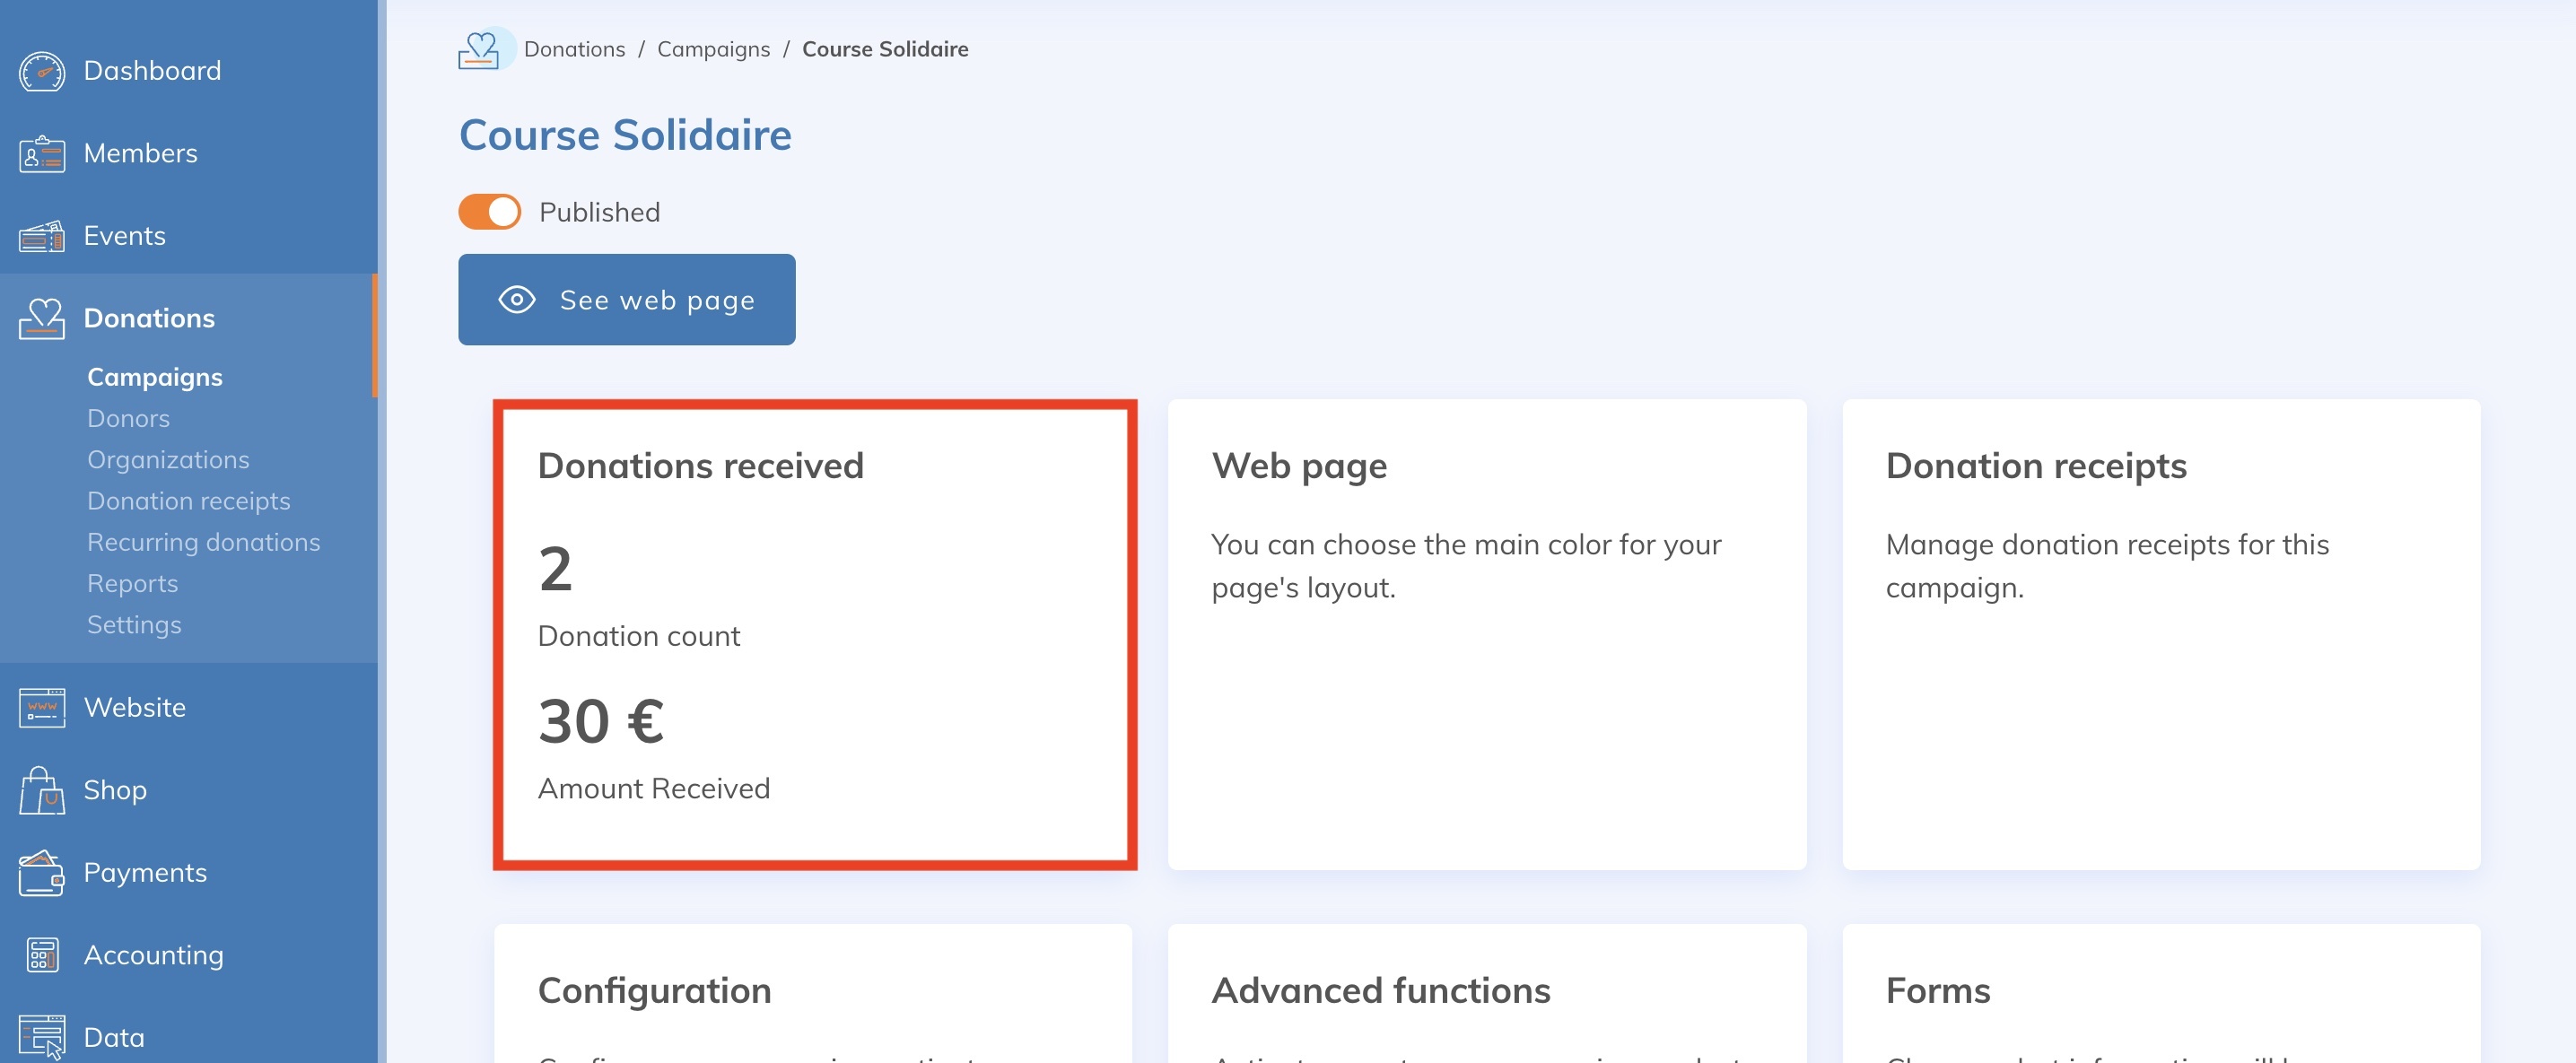This screenshot has height=1063, width=2576.
Task: Open Recurring donations submenu item
Action: tap(203, 542)
